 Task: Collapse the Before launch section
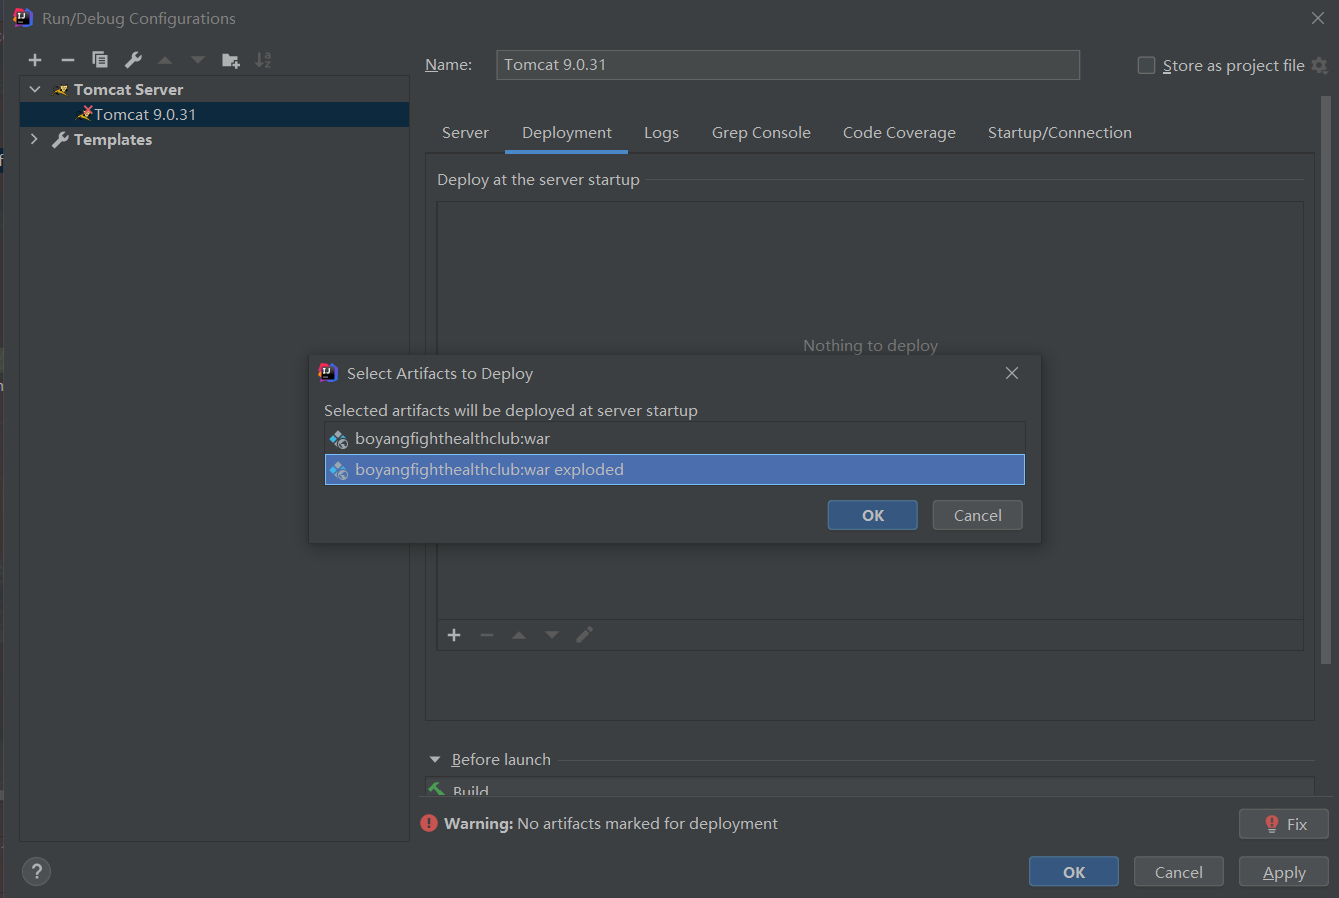coord(435,760)
